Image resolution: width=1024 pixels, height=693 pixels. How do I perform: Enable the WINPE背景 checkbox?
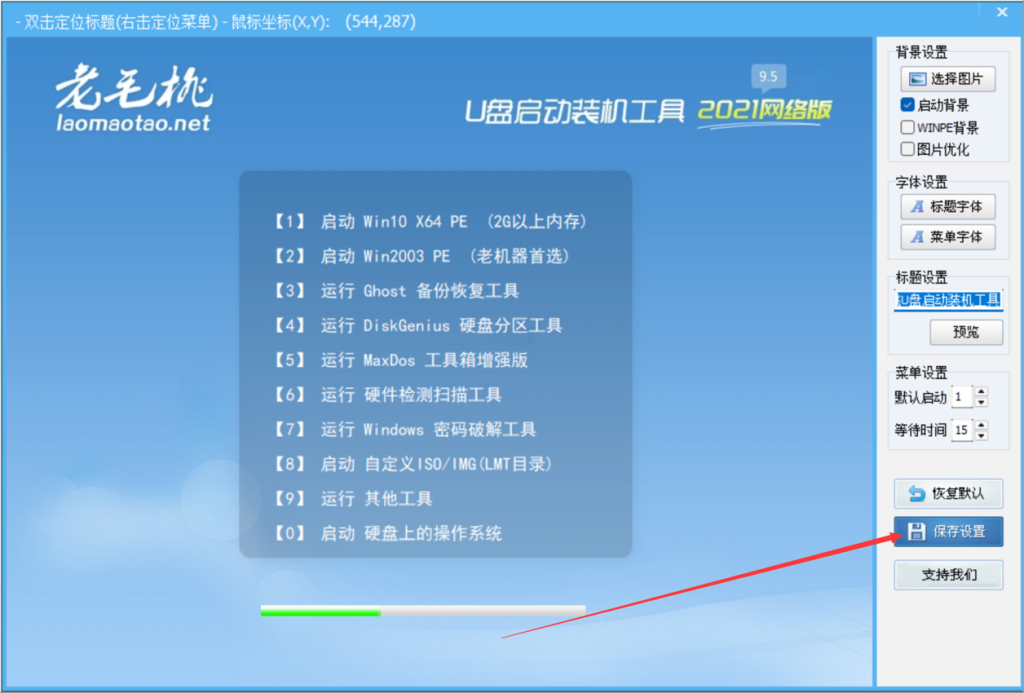click(x=907, y=127)
